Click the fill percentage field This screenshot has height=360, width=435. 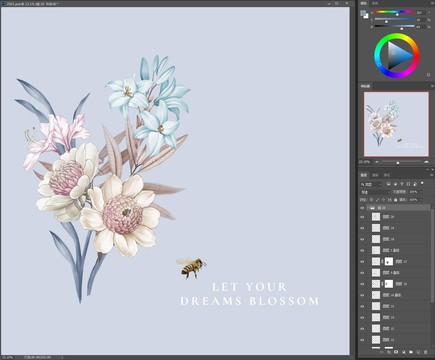(413, 200)
